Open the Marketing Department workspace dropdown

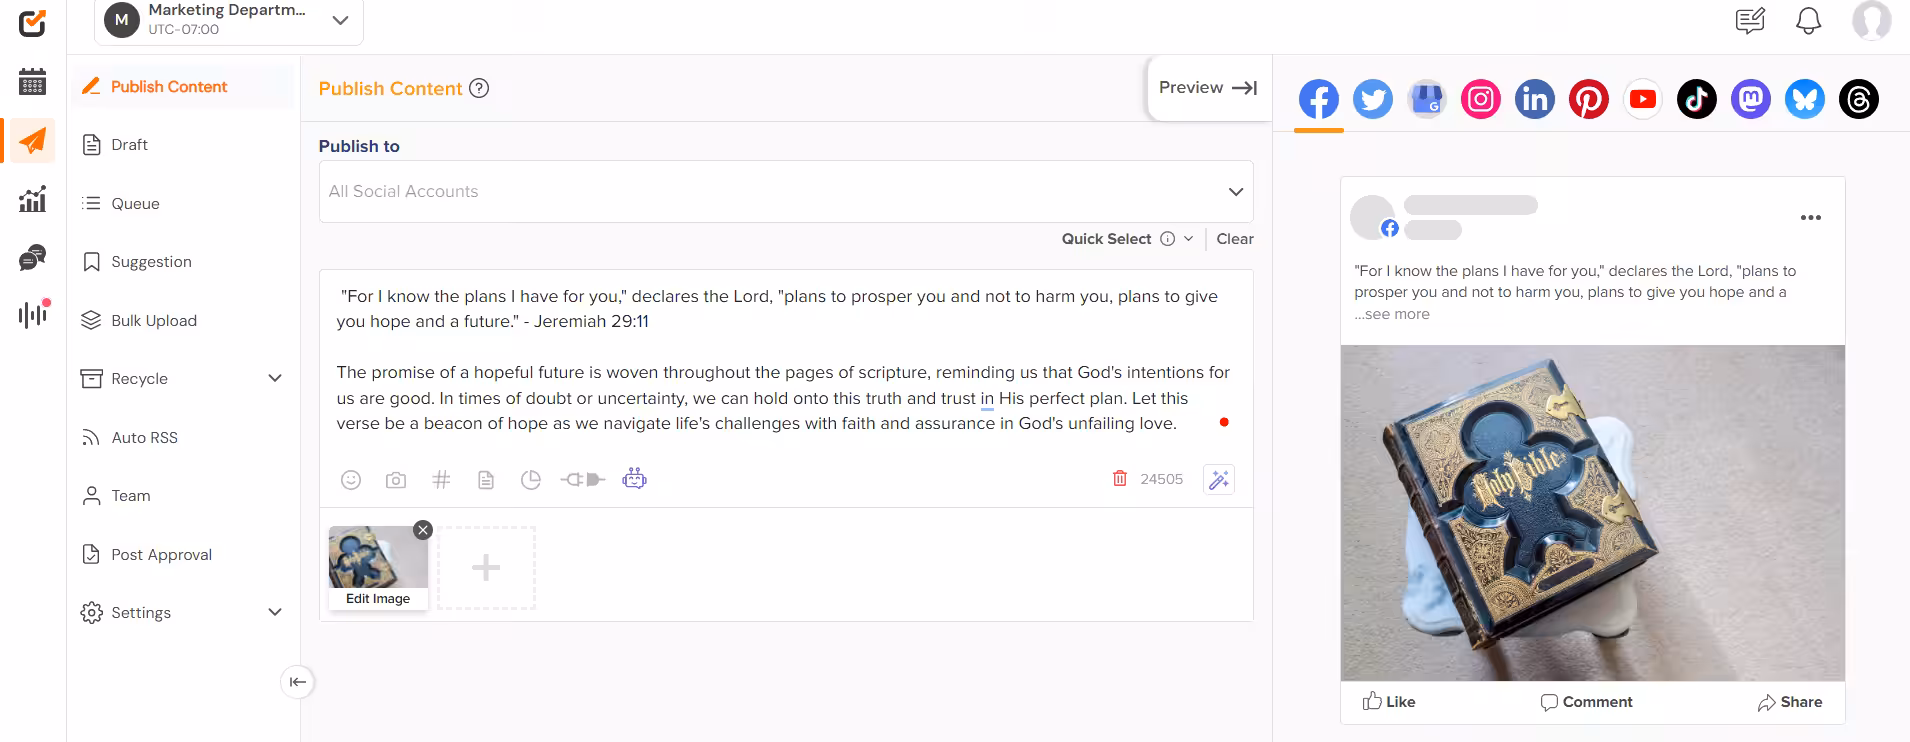229,20
